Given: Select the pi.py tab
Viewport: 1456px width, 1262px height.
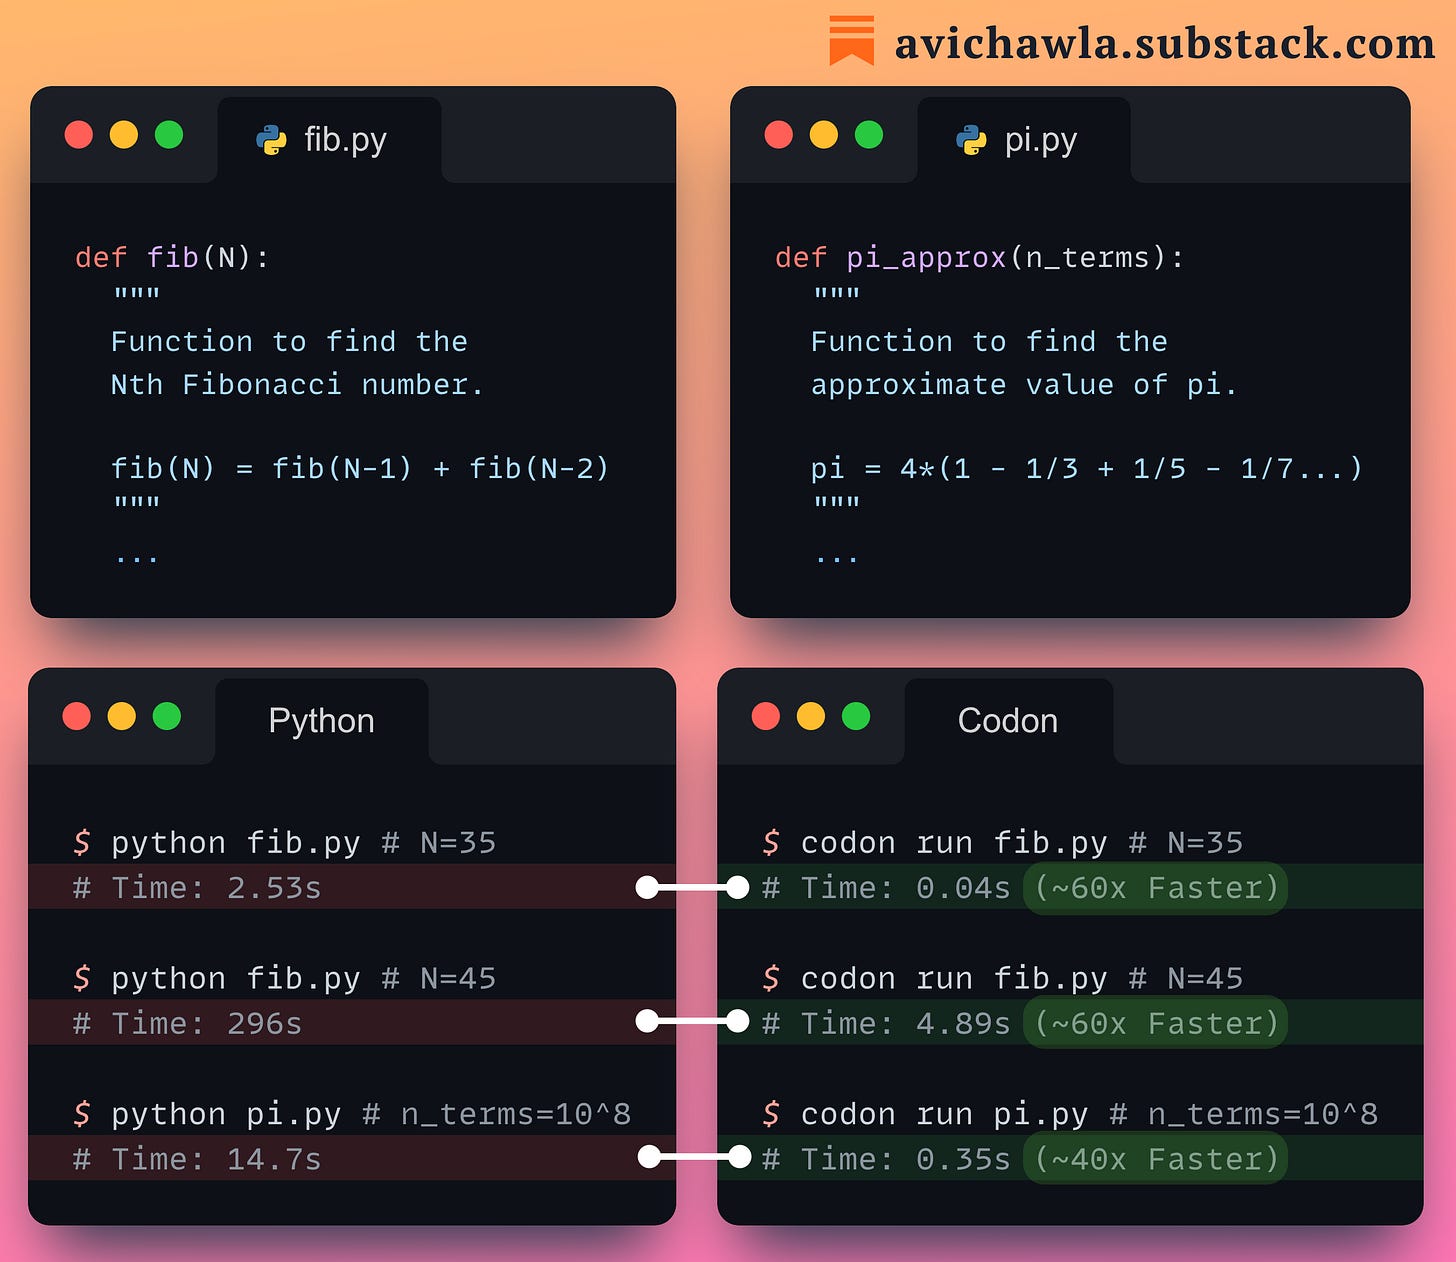Looking at the screenshot, I should click(x=1024, y=140).
